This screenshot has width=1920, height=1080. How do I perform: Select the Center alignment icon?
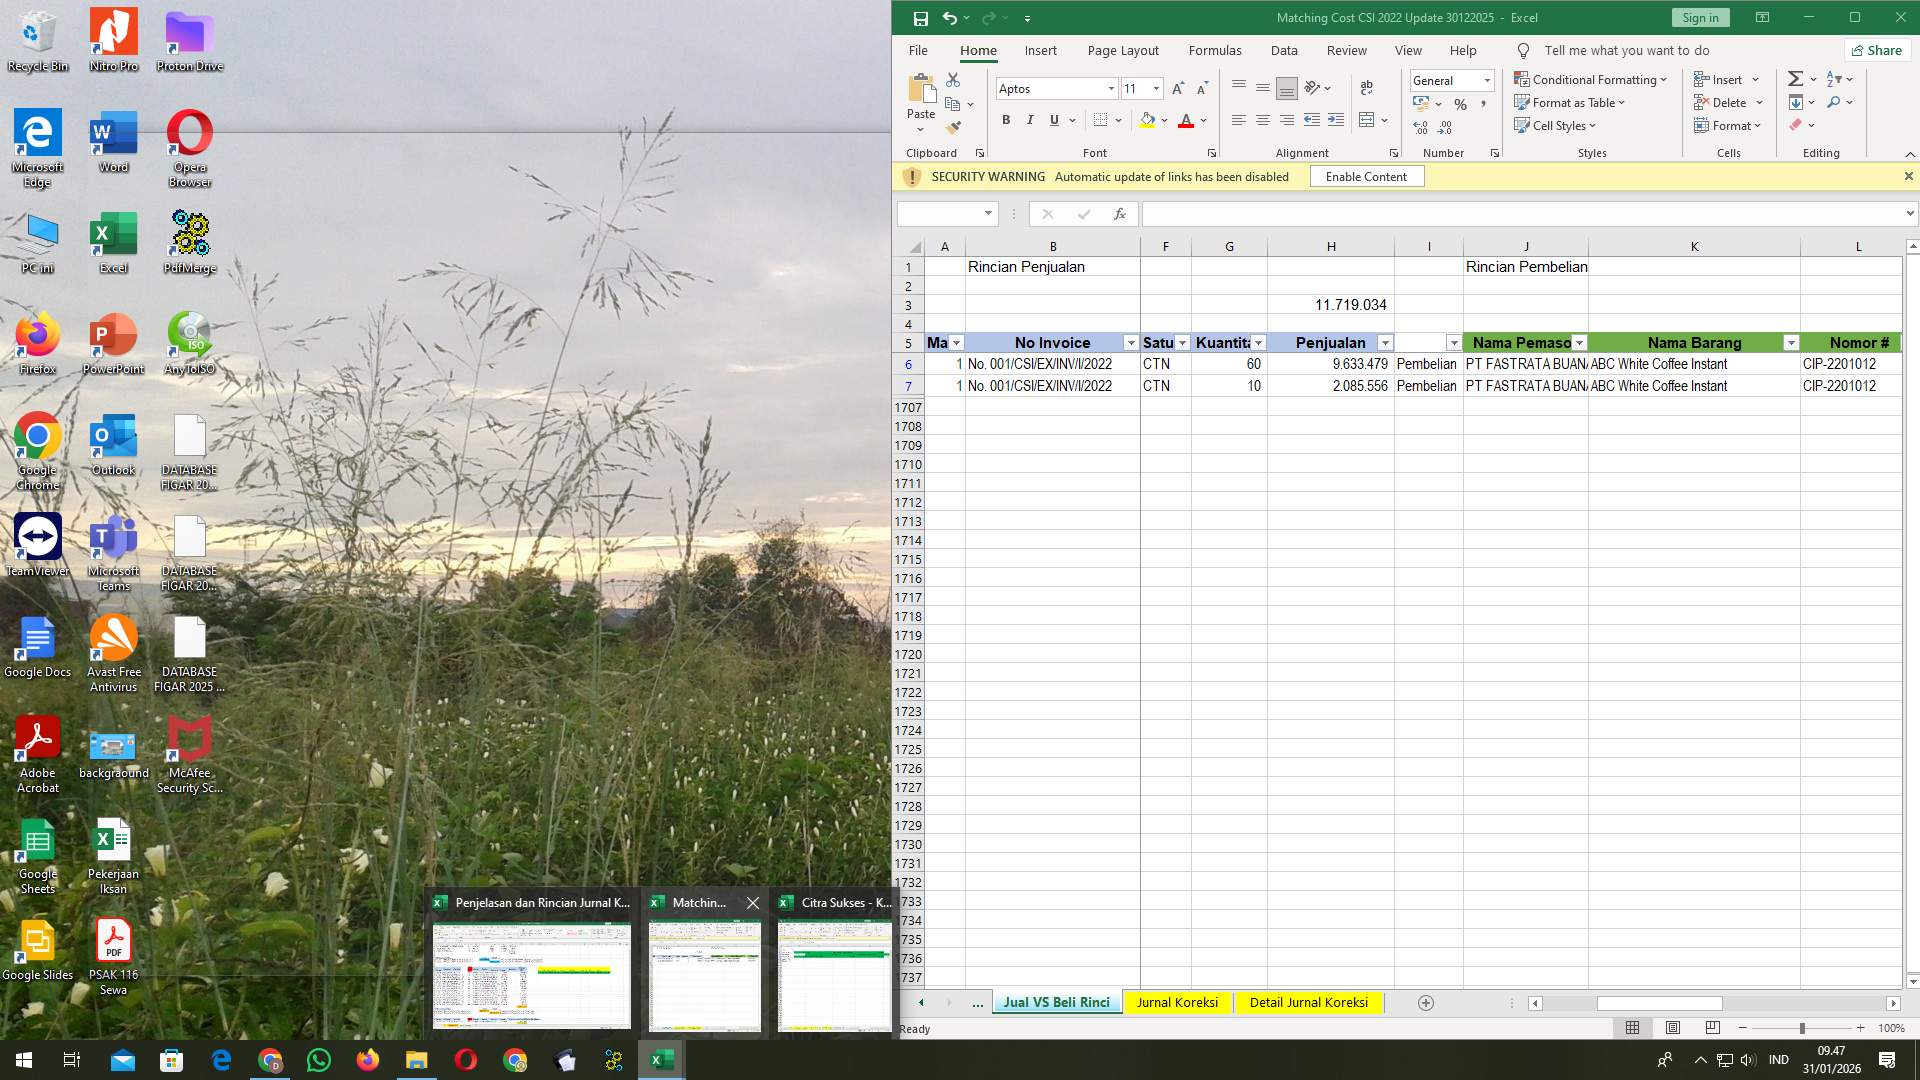1263,120
